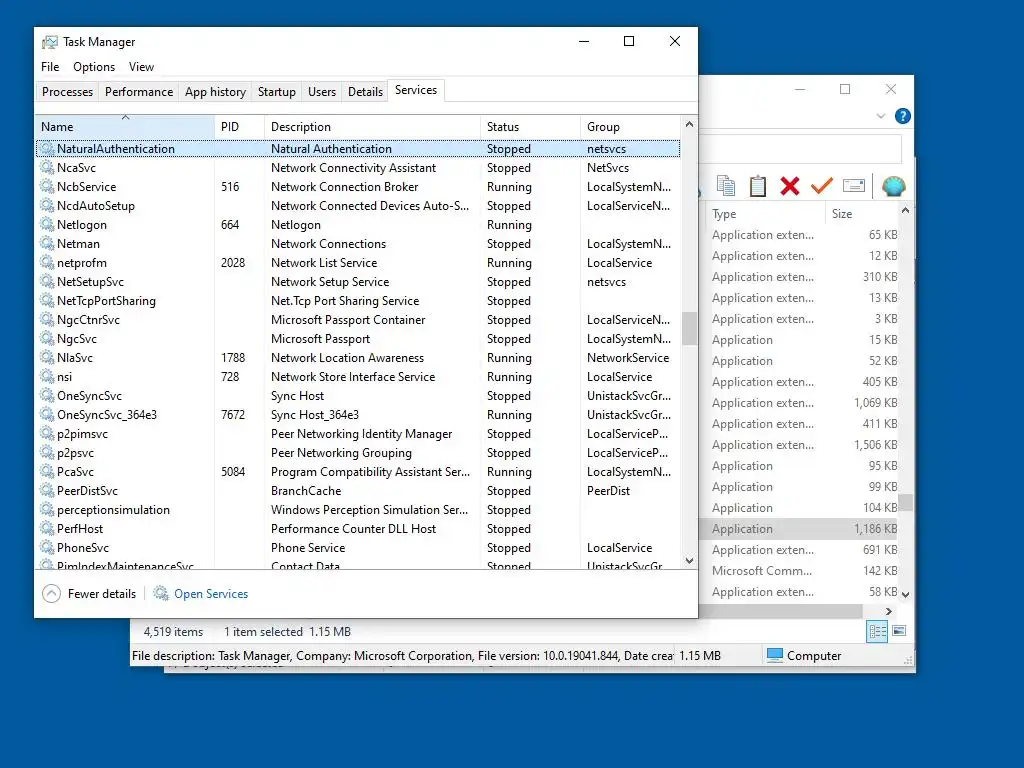
Task: Select the perceptionsimulation service
Action: pos(358,509)
